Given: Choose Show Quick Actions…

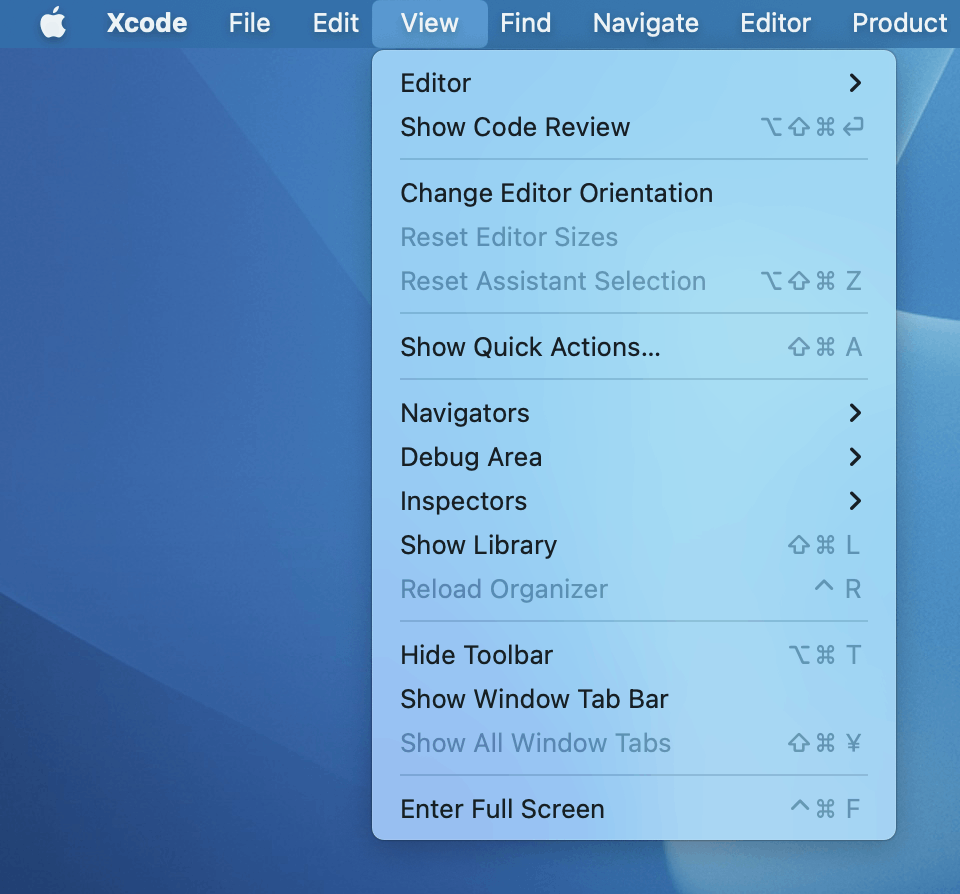Looking at the screenshot, I should [x=634, y=347].
